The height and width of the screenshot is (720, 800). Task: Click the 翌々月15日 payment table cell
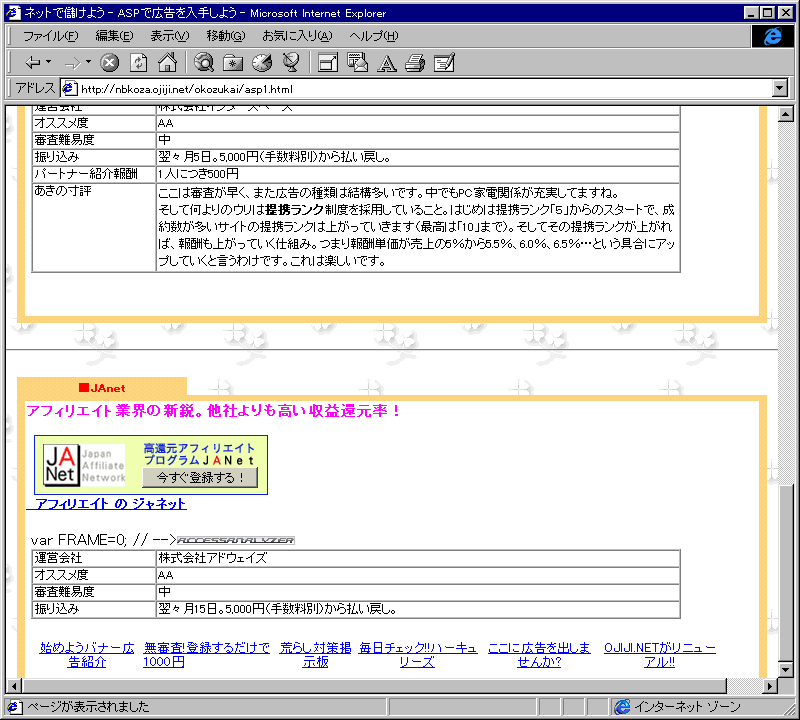(418, 609)
